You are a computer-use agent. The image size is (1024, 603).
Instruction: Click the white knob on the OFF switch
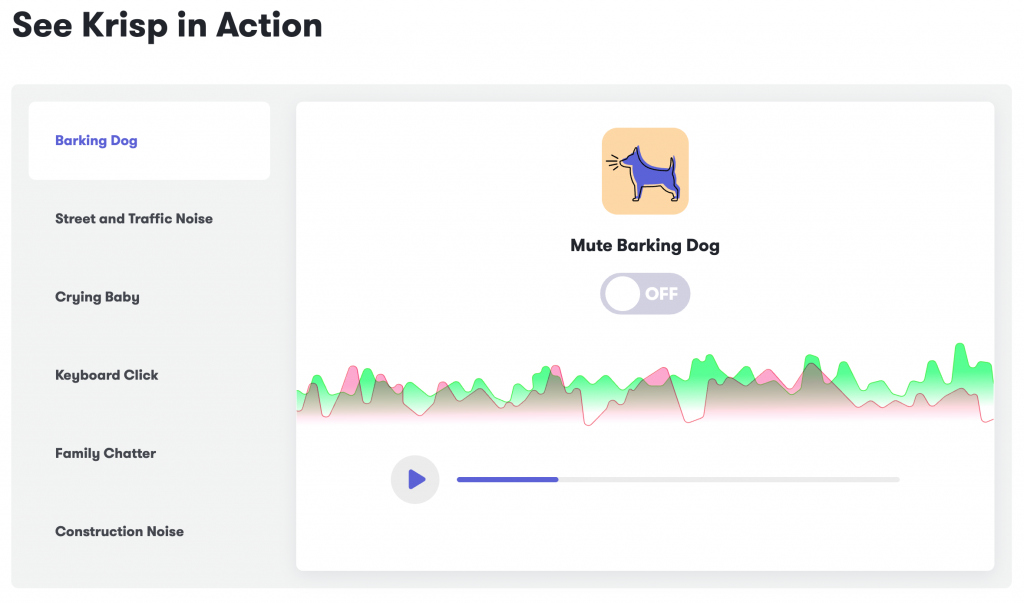[x=622, y=294]
